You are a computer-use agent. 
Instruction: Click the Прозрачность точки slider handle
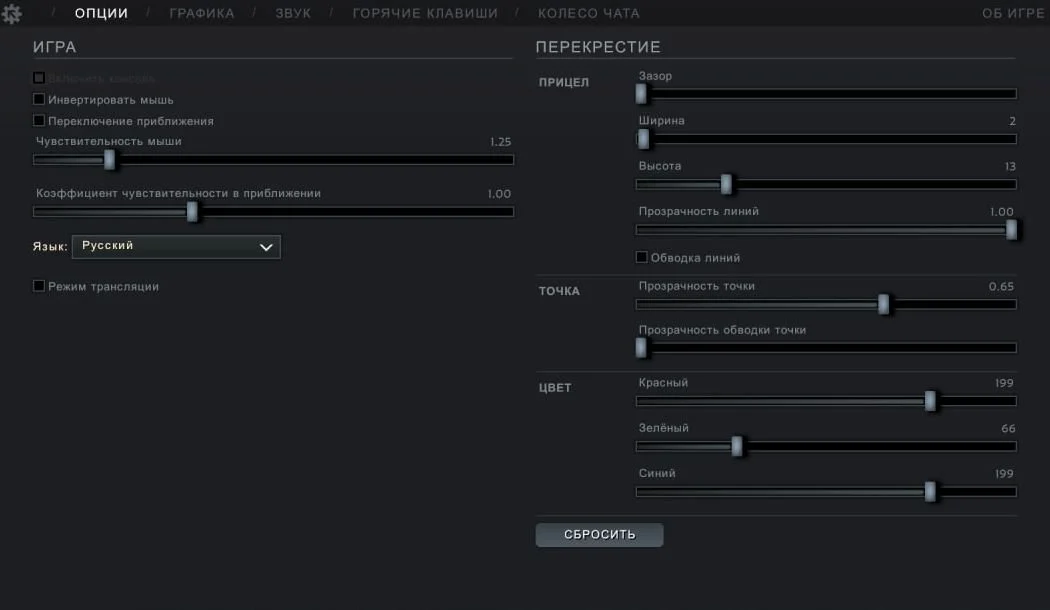coord(883,304)
